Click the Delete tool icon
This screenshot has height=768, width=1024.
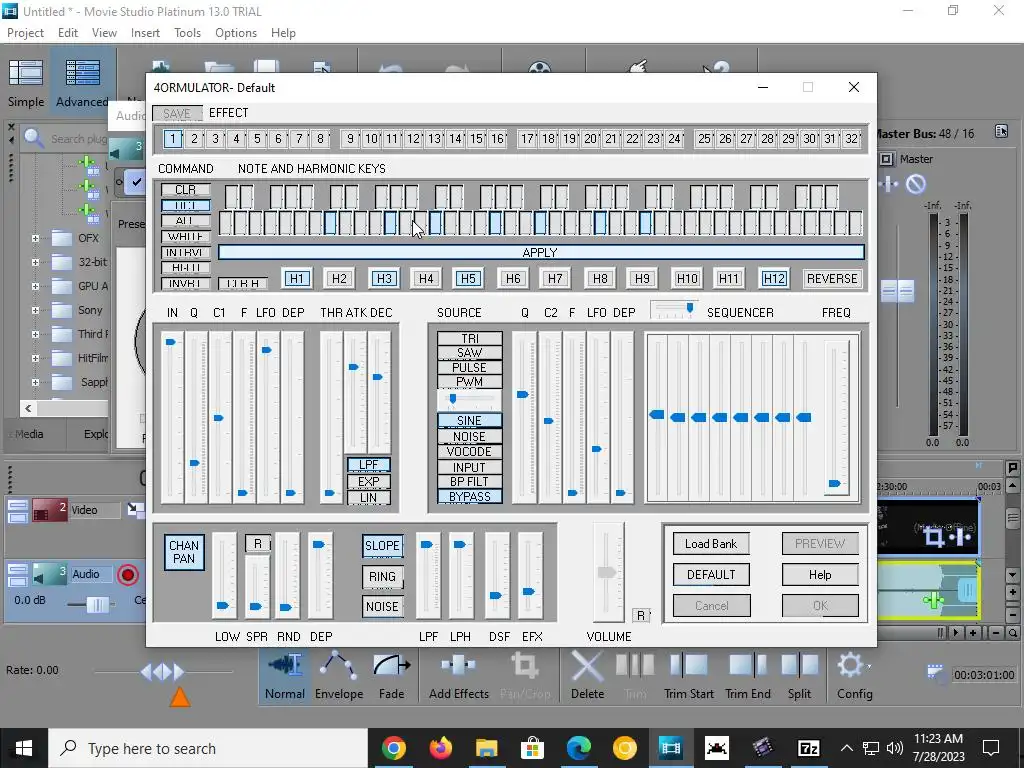[587, 667]
